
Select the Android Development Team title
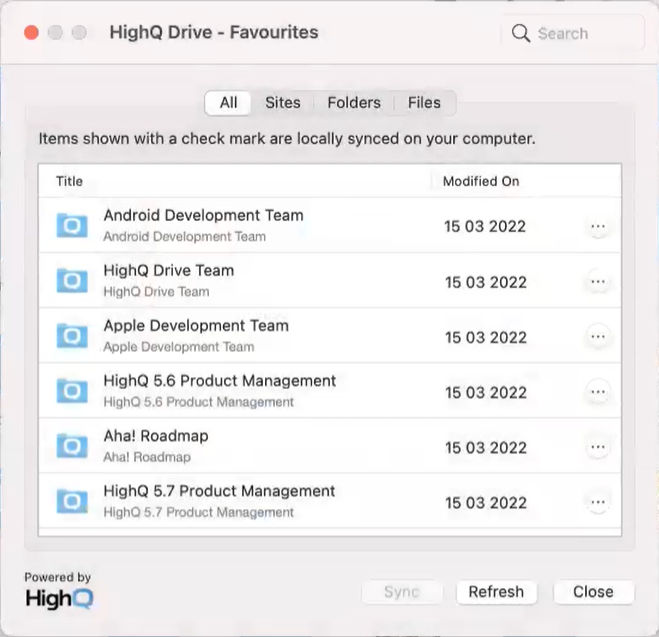point(203,215)
